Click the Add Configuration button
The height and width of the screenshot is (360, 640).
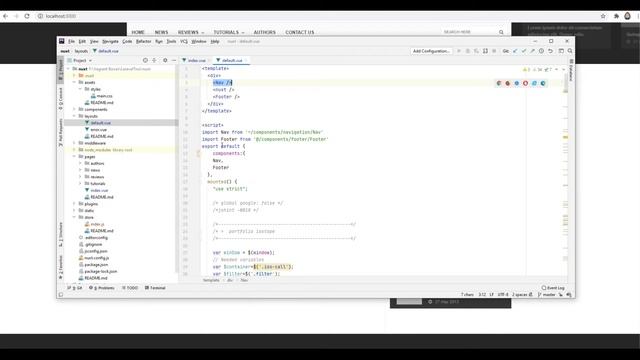(x=431, y=51)
